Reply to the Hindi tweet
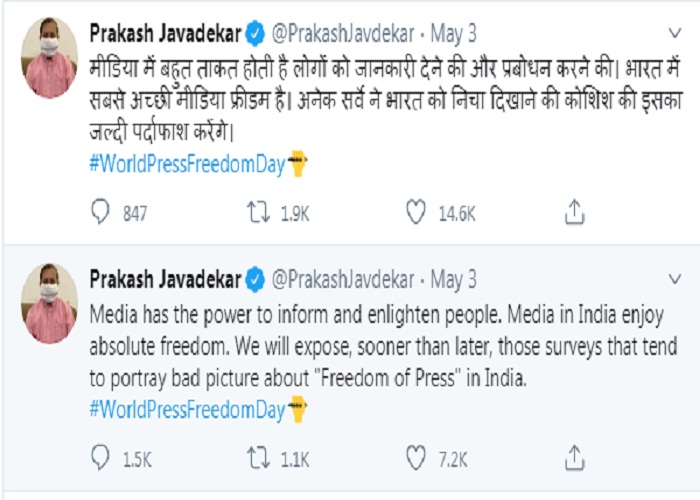The width and height of the screenshot is (700, 500). pos(101,211)
